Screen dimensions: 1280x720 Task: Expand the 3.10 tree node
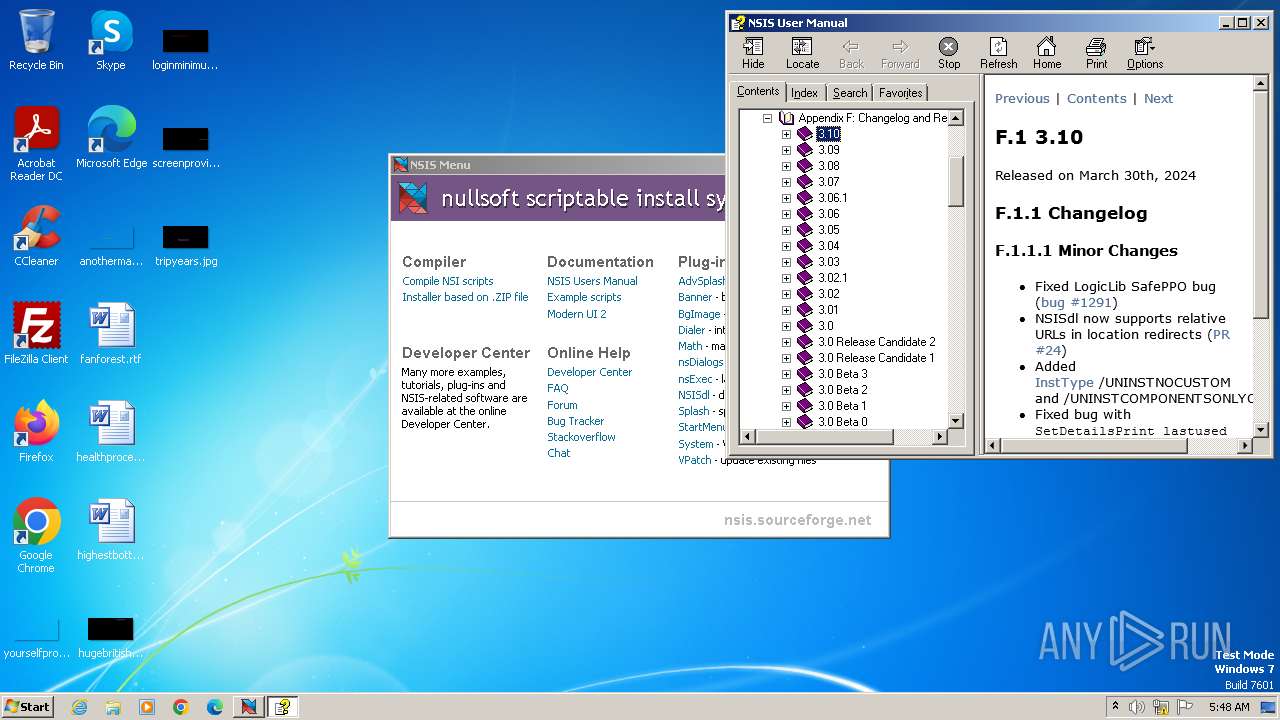coord(786,134)
